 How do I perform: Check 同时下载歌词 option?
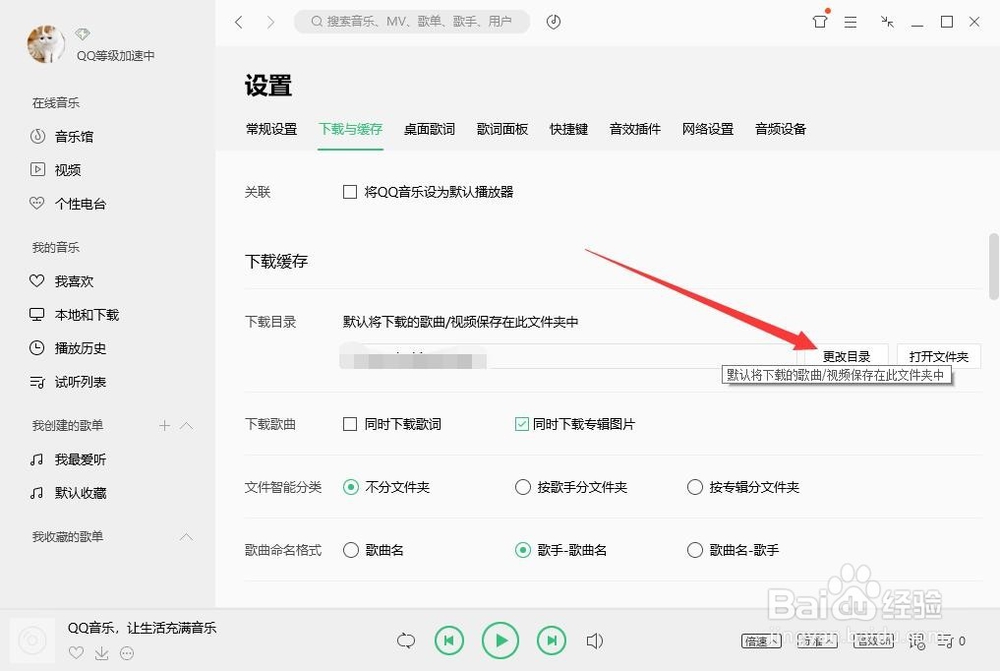pyautogui.click(x=351, y=424)
